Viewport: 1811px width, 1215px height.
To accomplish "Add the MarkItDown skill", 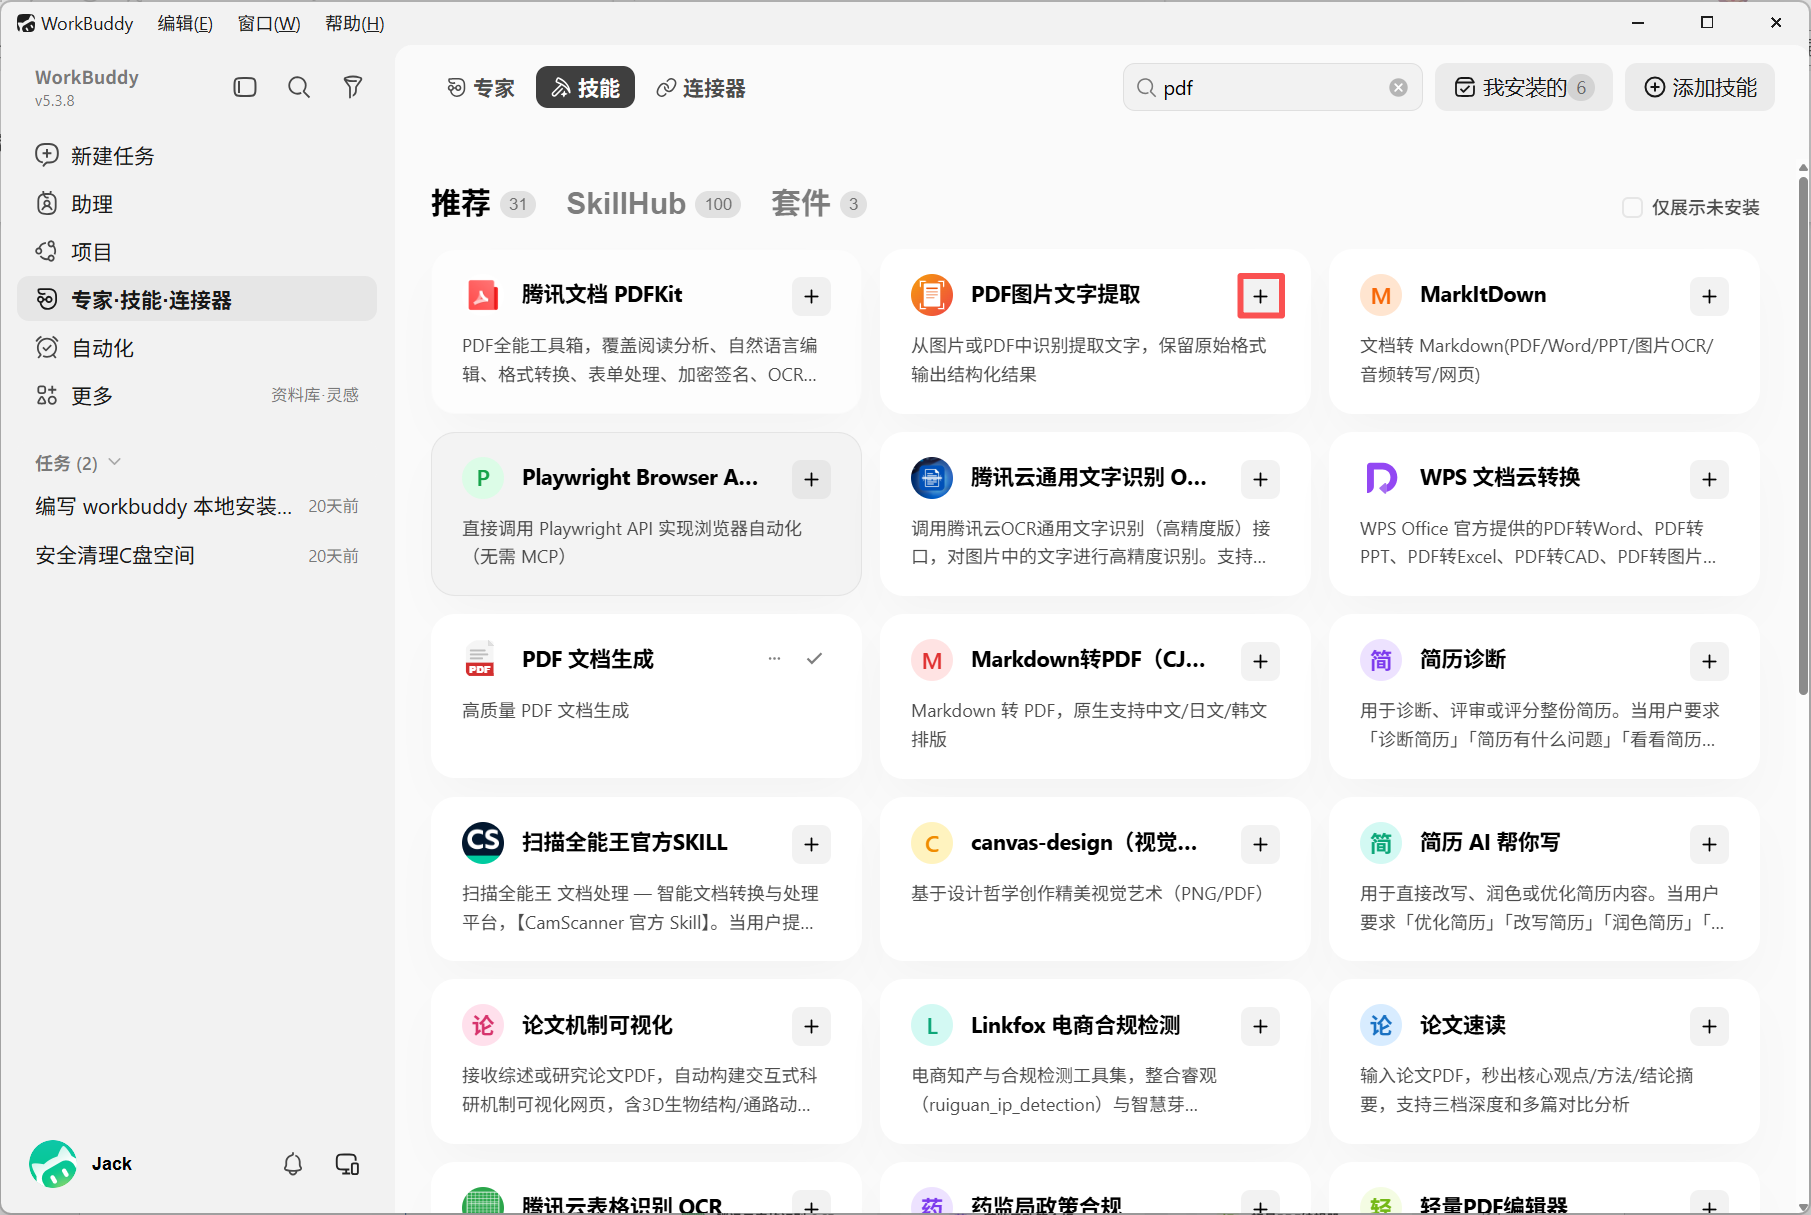I will pos(1709,297).
